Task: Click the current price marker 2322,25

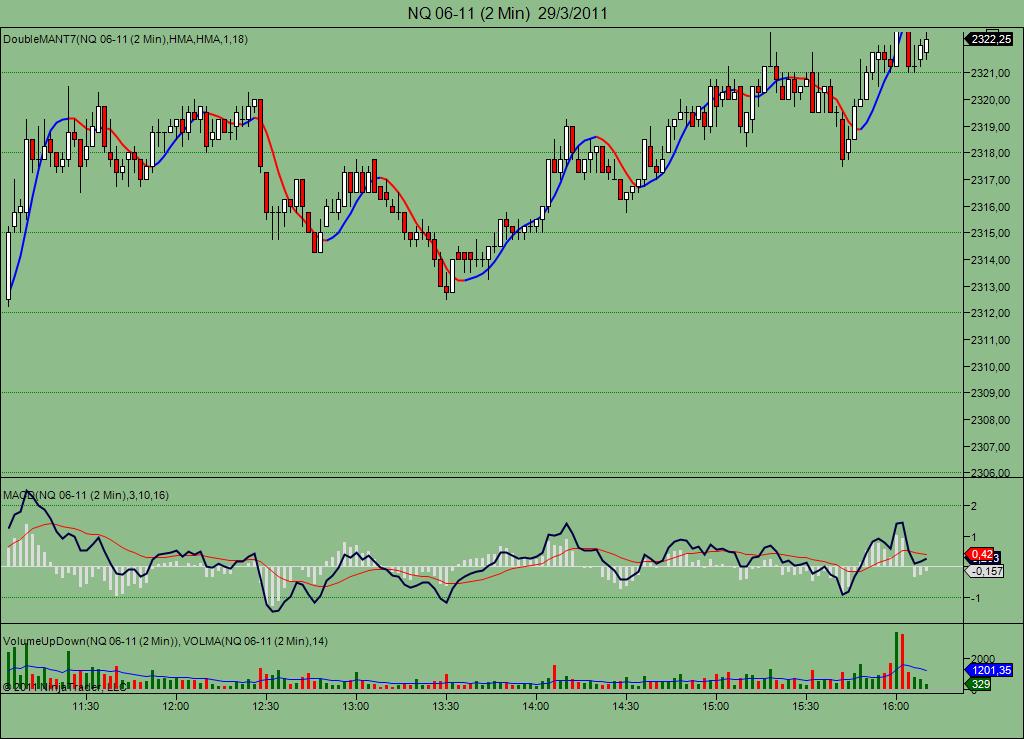Action: tap(989, 39)
